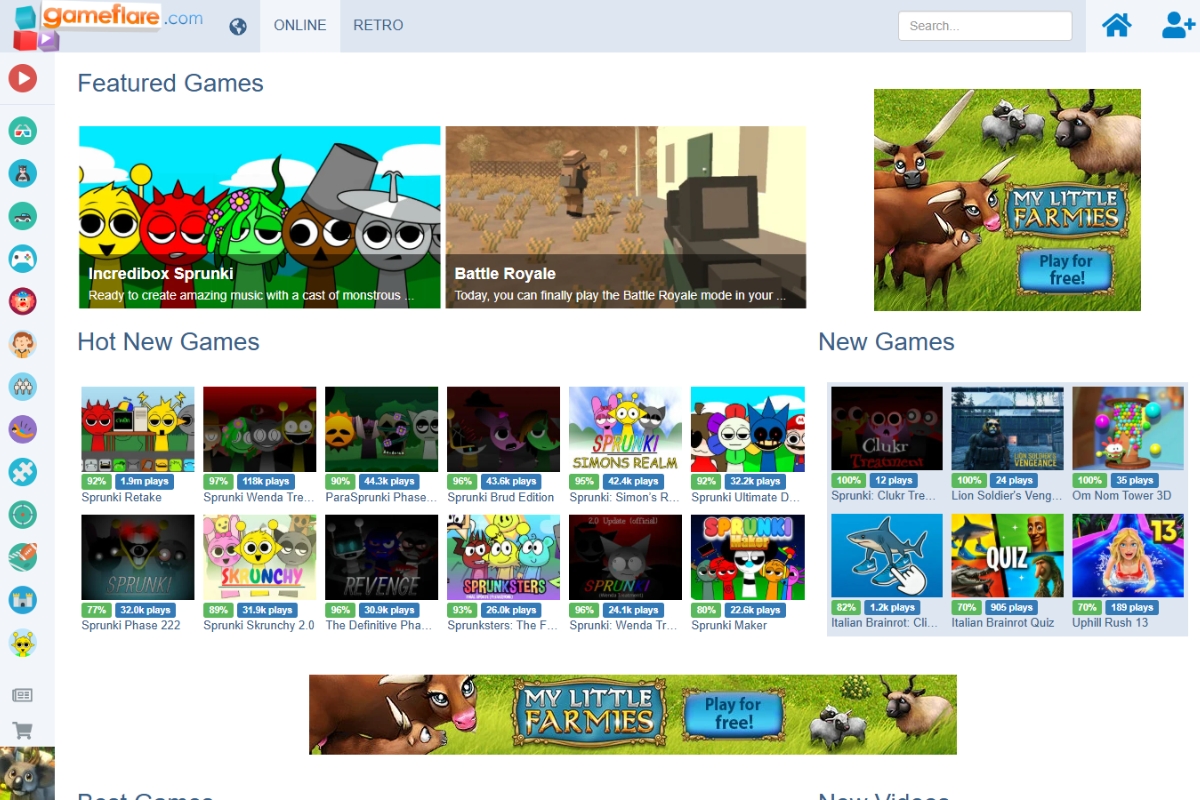Click the red play button sidebar icon
Image resolution: width=1200 pixels, height=800 pixels.
(22, 78)
